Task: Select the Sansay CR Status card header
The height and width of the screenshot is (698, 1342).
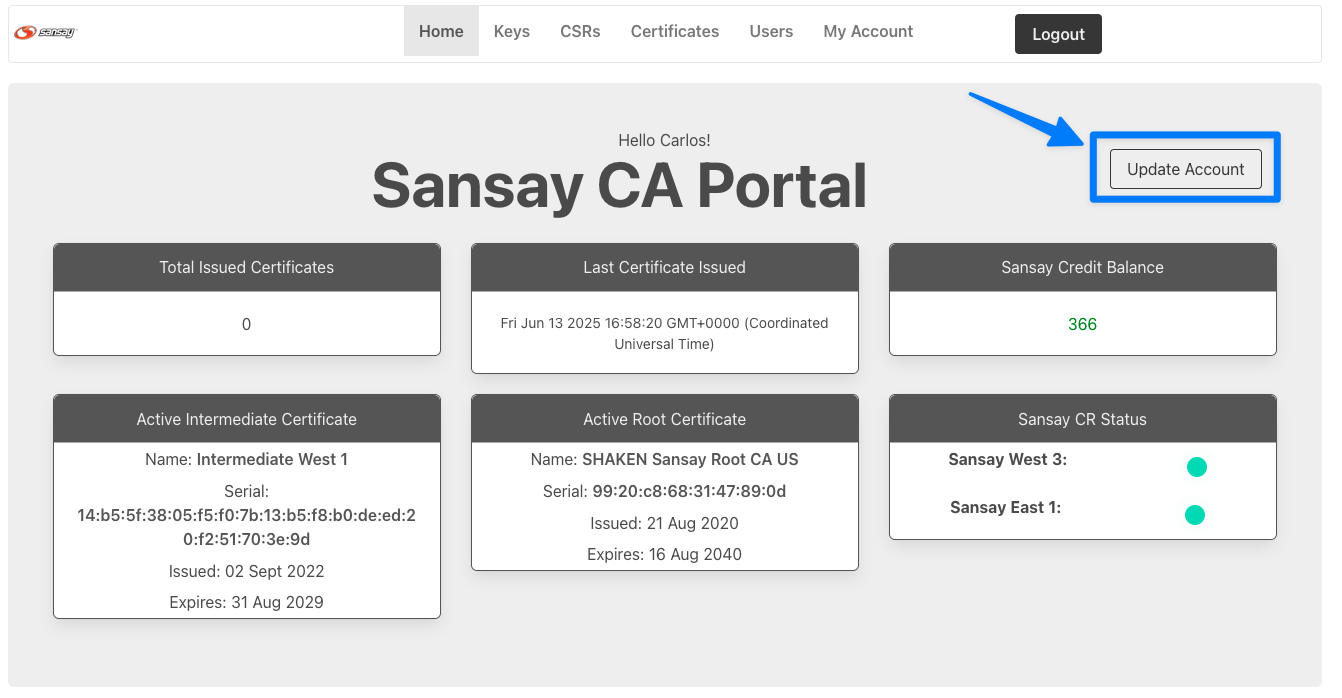Action: [1083, 420]
